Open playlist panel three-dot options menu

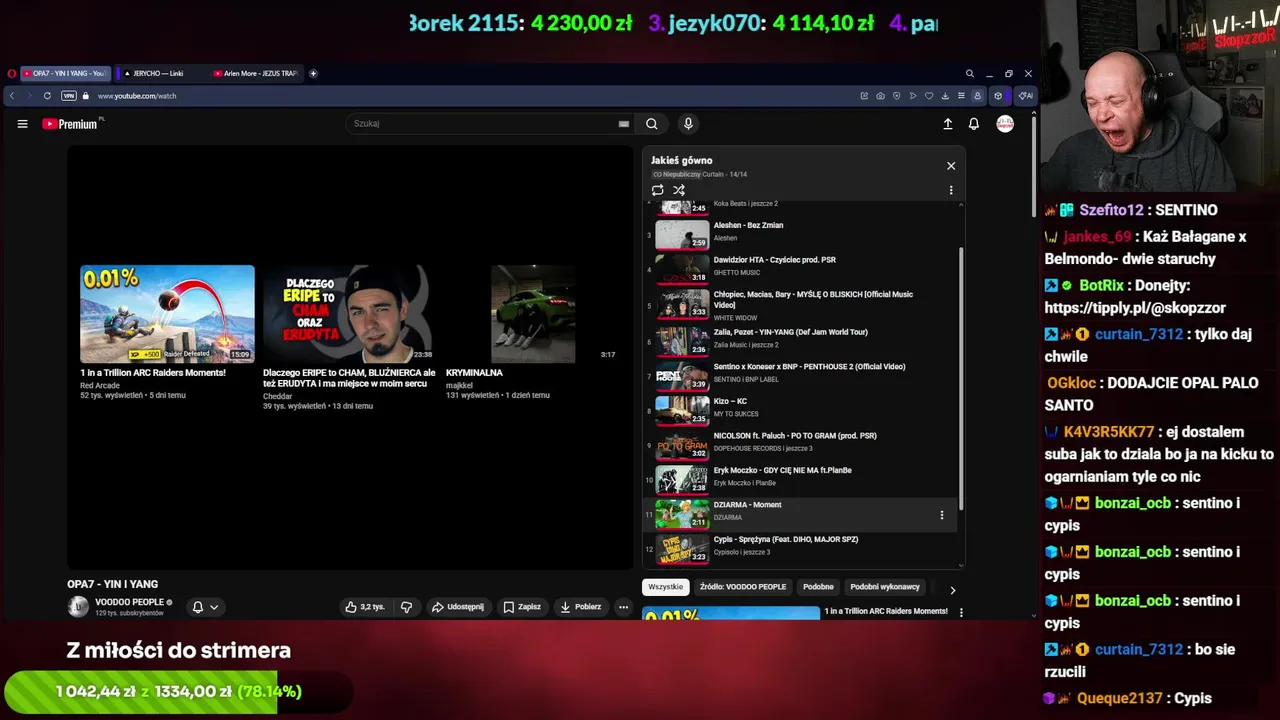coord(951,190)
